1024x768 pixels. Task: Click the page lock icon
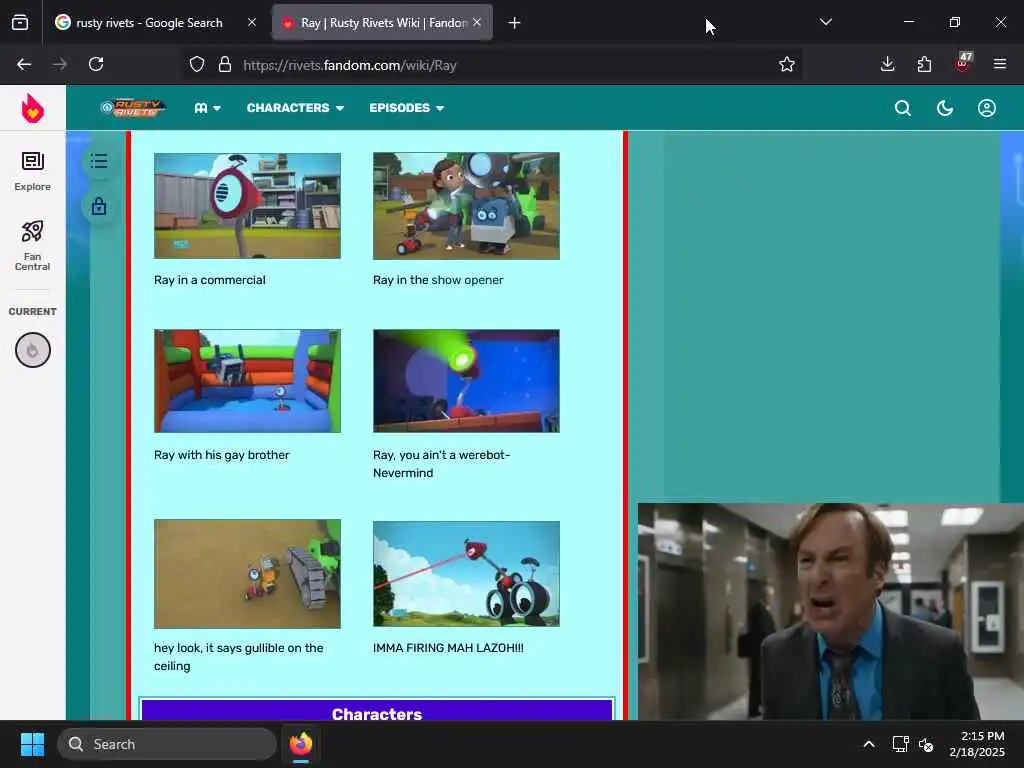(99, 206)
